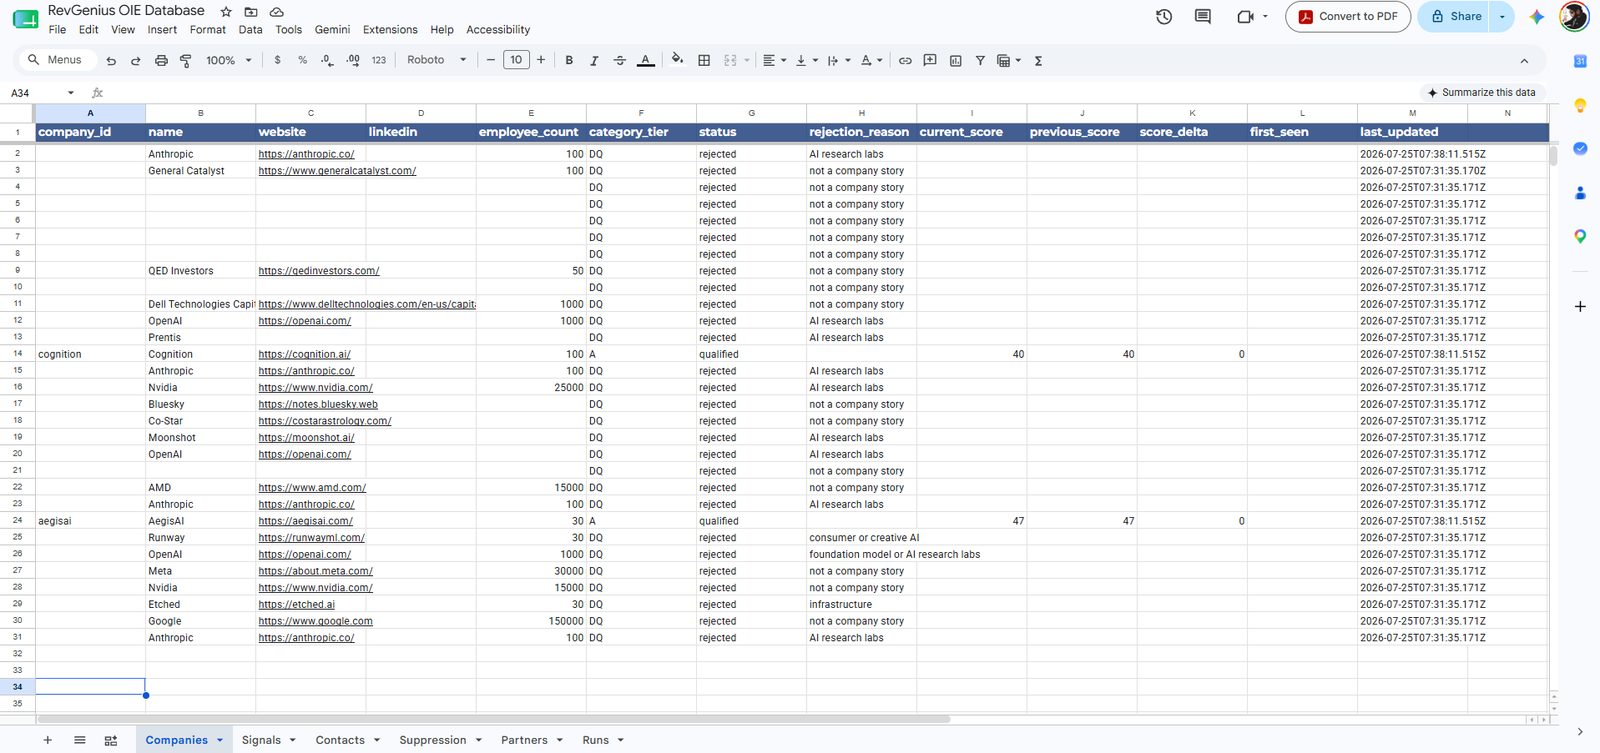Open the Roboto font dropdown
The width and height of the screenshot is (1600, 753).
coord(437,60)
